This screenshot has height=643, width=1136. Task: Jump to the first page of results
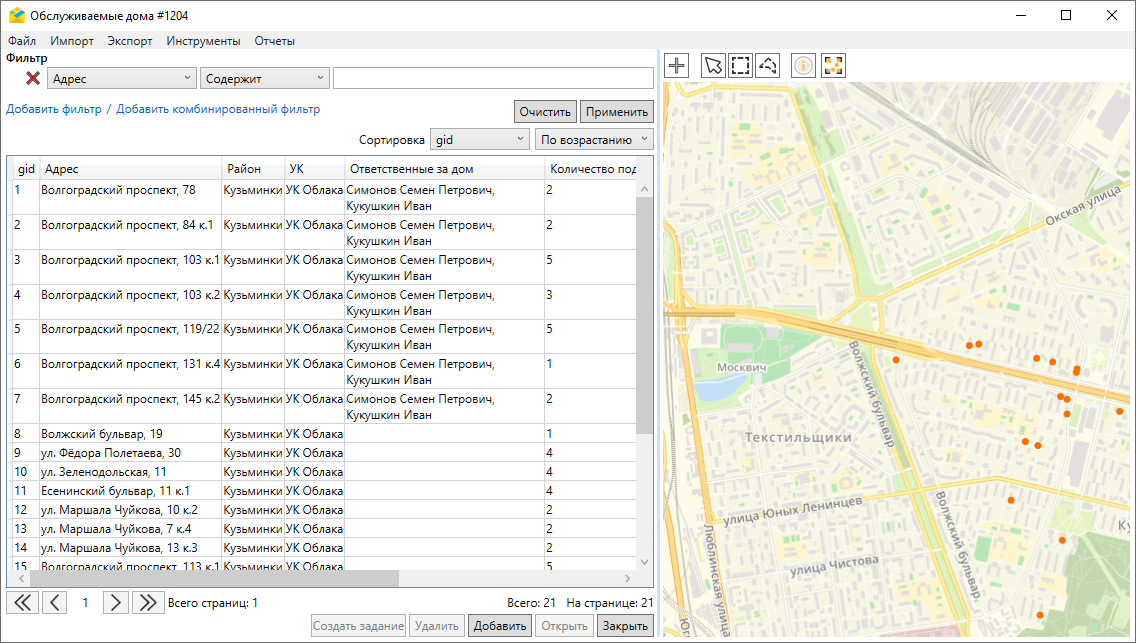(23, 602)
